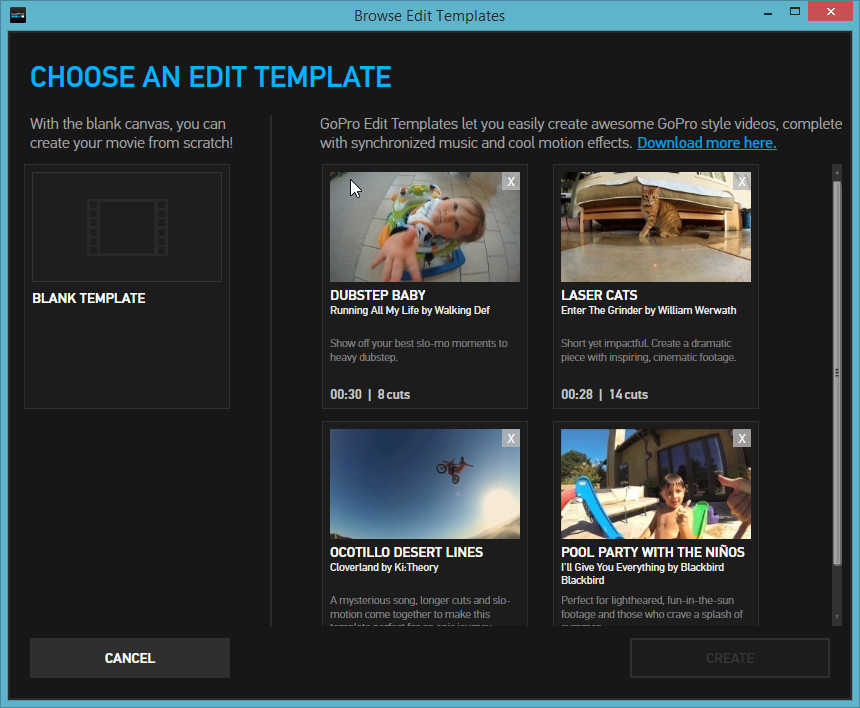This screenshot has width=860, height=708.
Task: Click the scrollbar down arrow
Action: pyautogui.click(x=836, y=617)
